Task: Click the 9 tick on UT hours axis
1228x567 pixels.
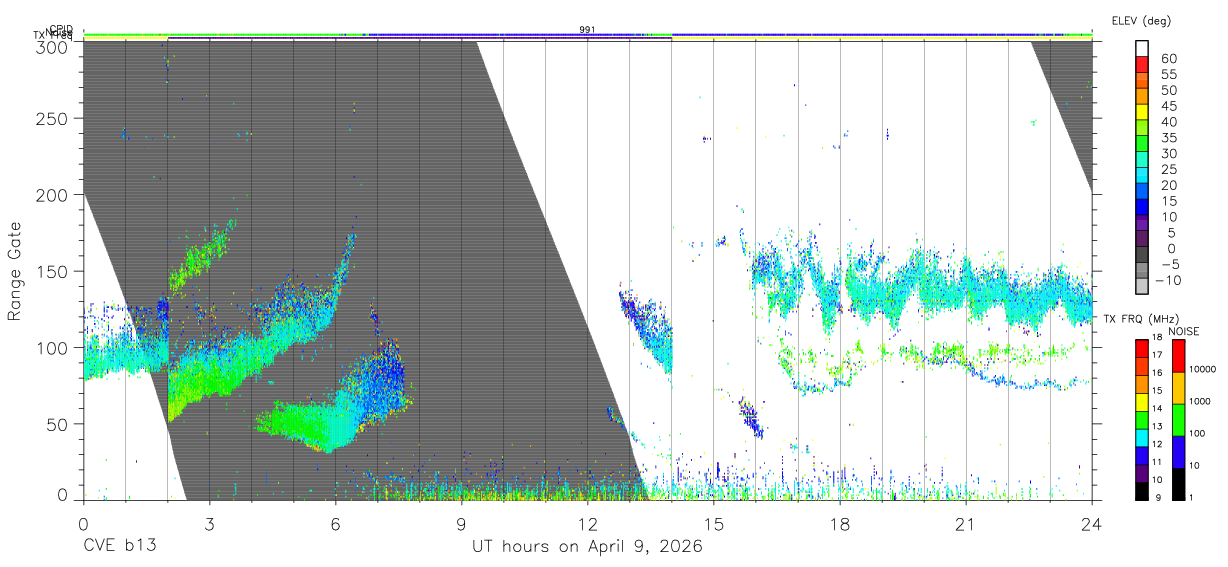Action: [461, 524]
